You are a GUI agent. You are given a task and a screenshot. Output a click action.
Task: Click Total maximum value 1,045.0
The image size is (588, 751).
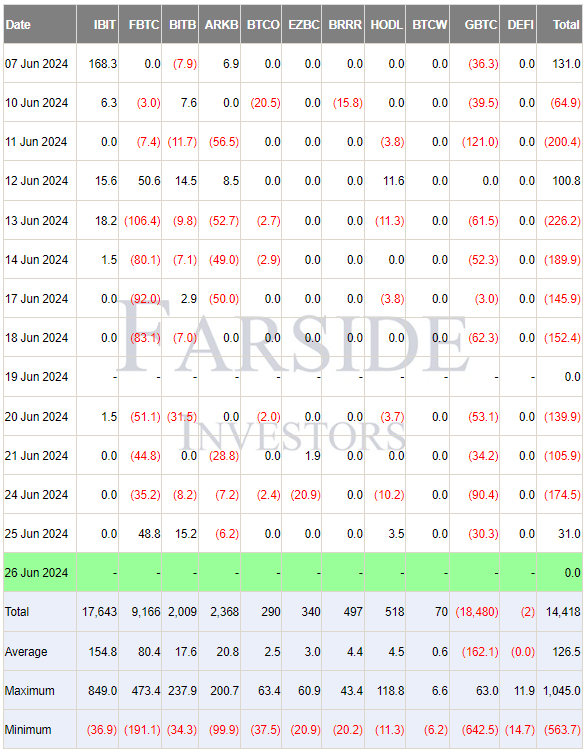coord(562,691)
